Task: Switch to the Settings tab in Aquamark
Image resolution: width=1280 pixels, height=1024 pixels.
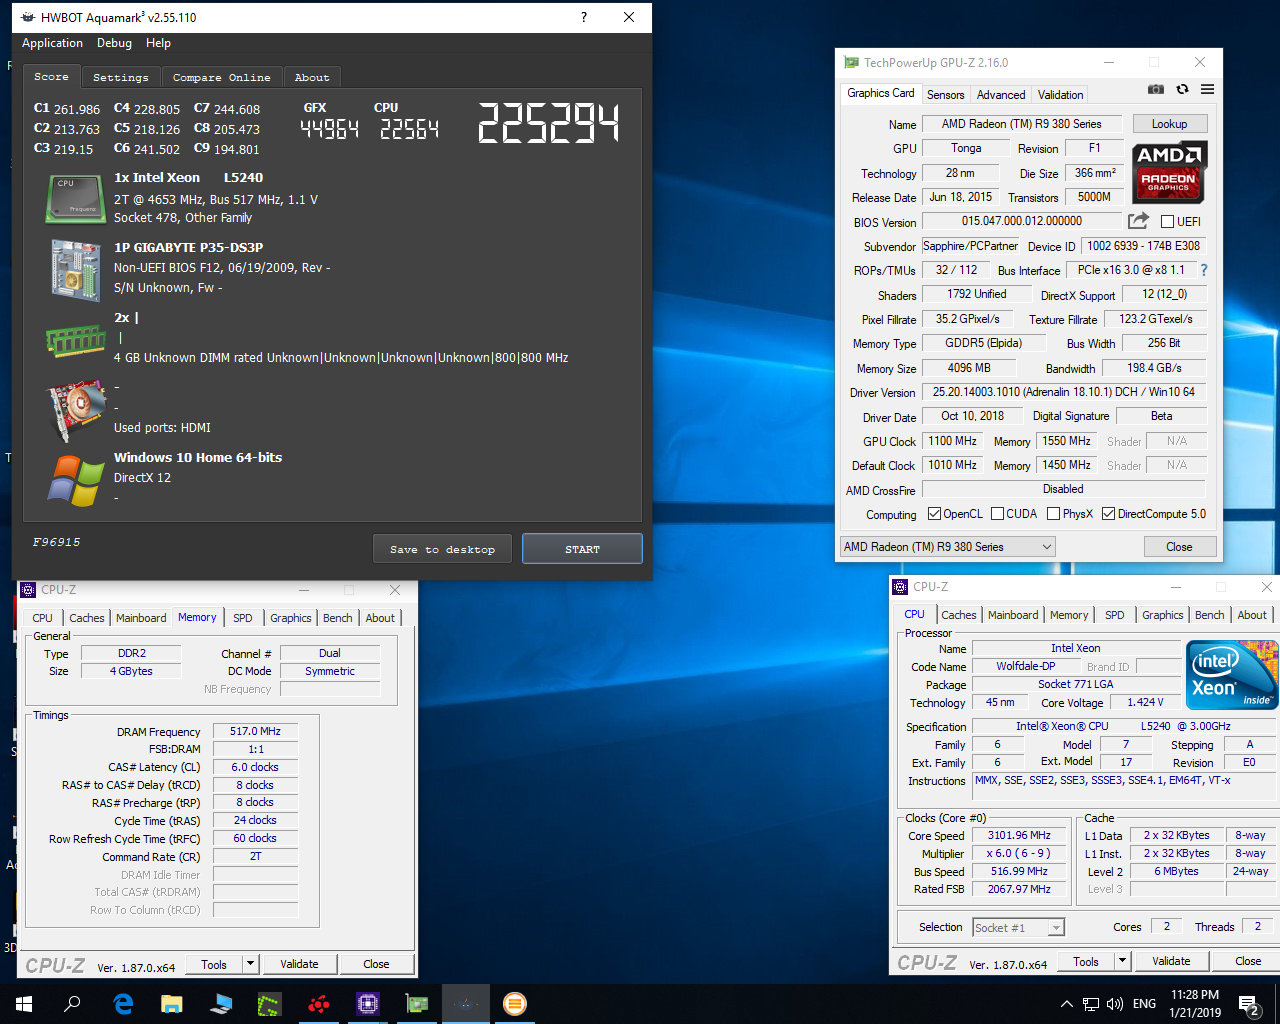Action: (120, 77)
